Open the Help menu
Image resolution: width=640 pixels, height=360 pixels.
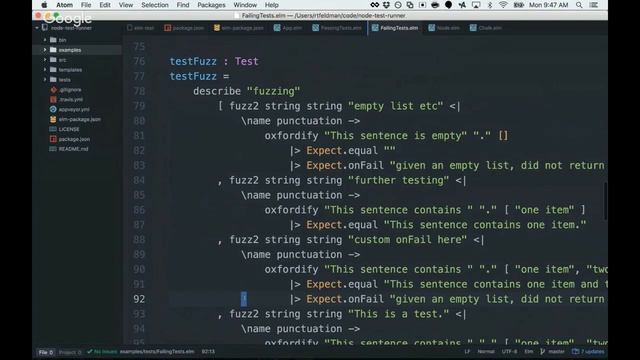(271, 5)
